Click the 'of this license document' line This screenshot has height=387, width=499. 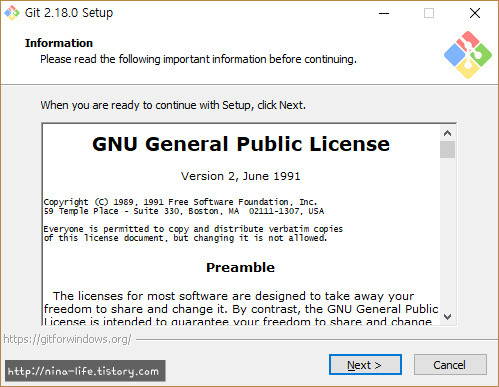(x=185, y=238)
